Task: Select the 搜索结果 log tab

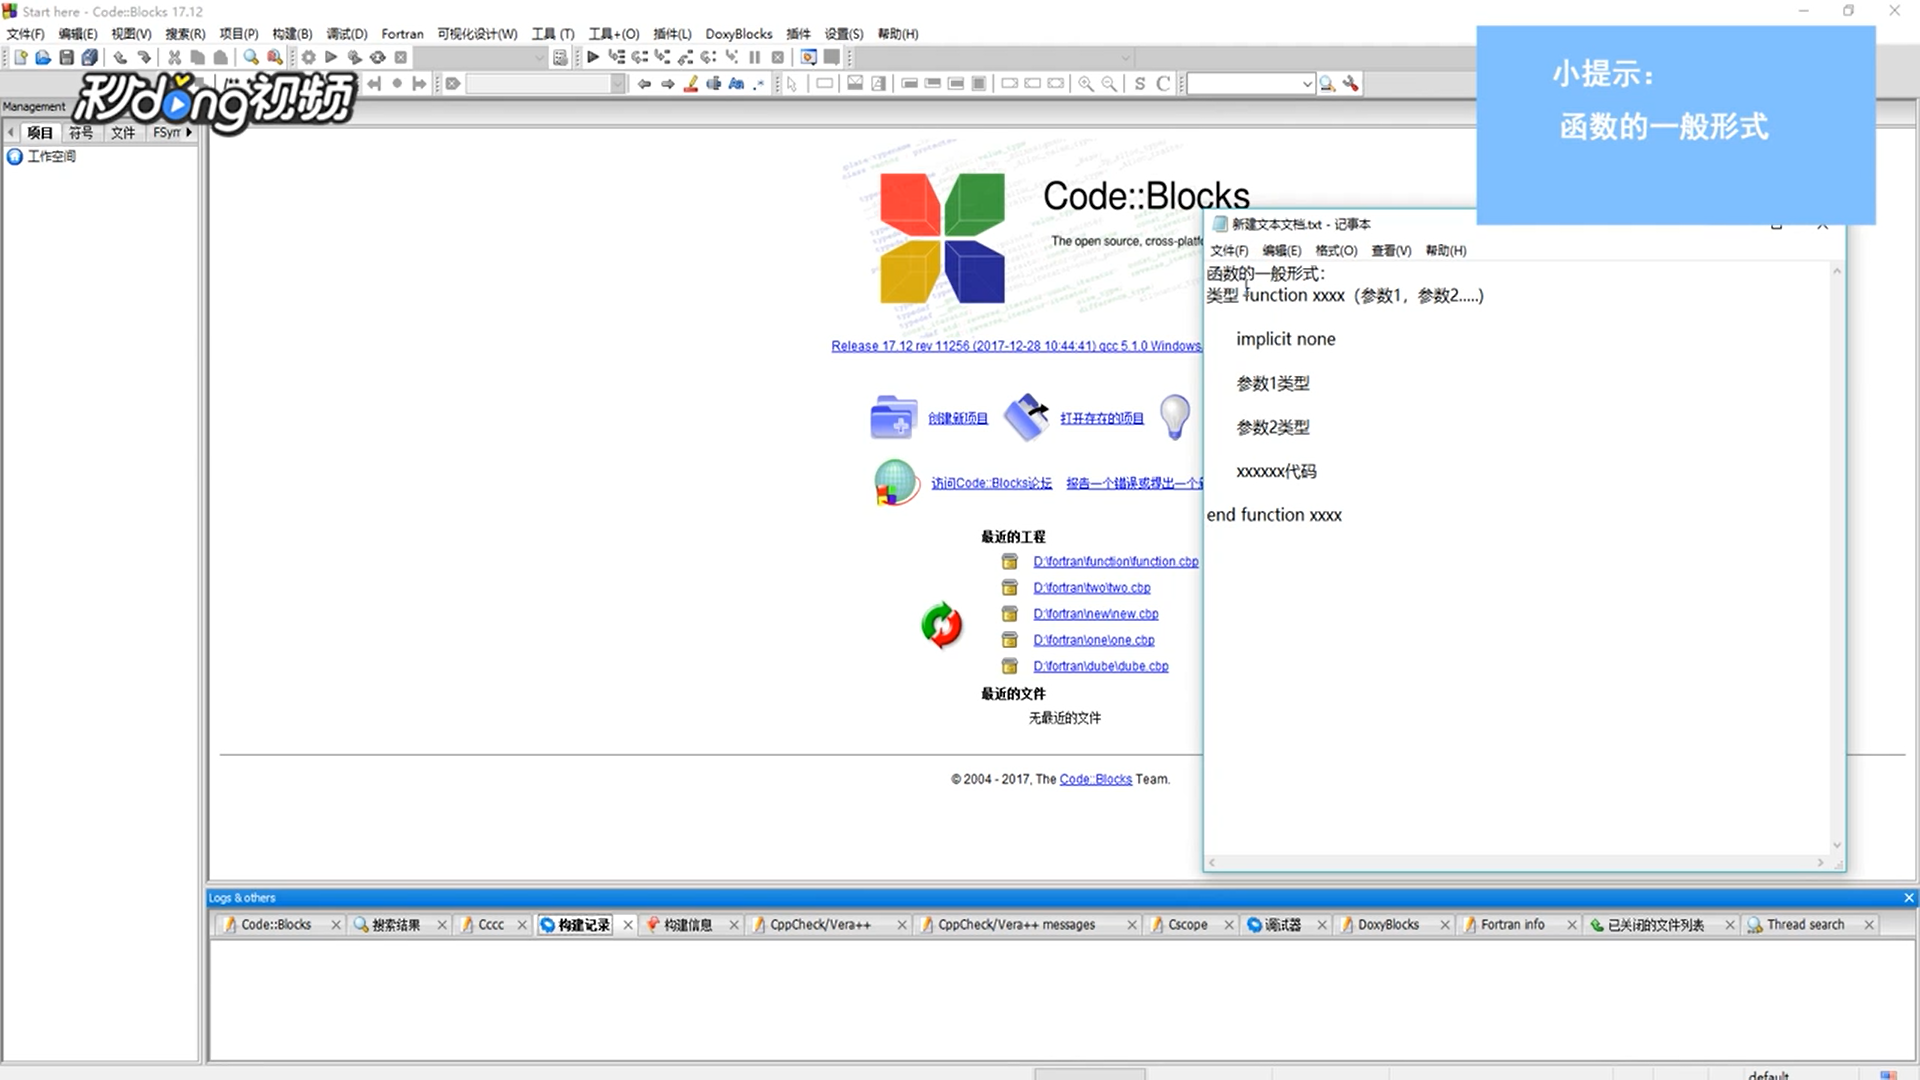Action: pyautogui.click(x=396, y=925)
